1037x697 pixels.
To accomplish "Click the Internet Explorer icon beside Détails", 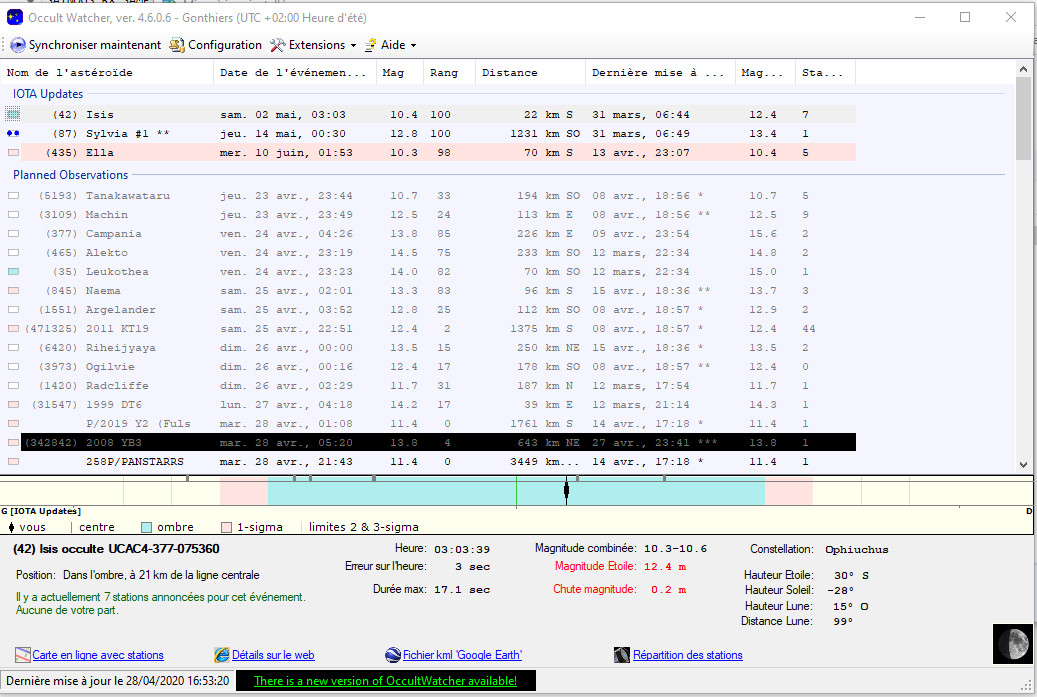I will pos(222,655).
